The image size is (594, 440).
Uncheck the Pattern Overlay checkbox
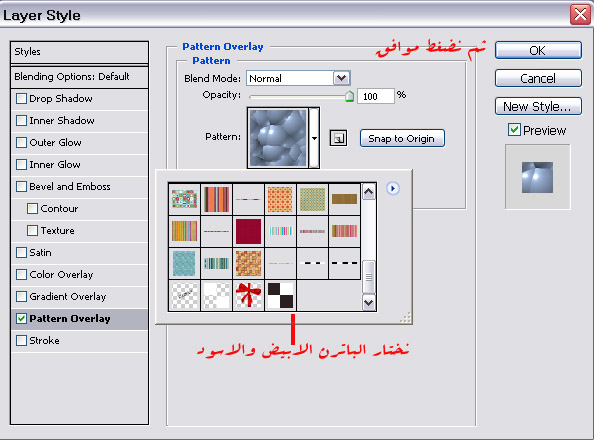pos(22,319)
